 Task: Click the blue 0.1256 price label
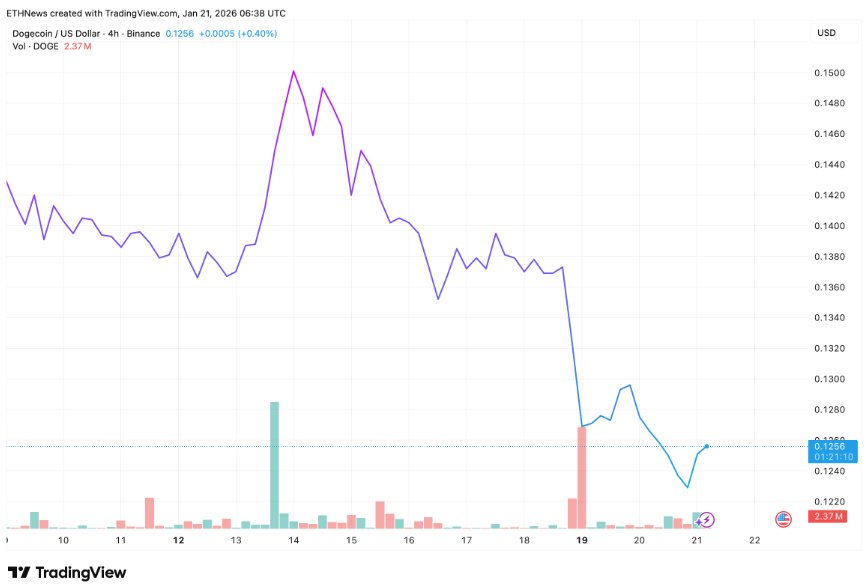pyautogui.click(x=832, y=445)
